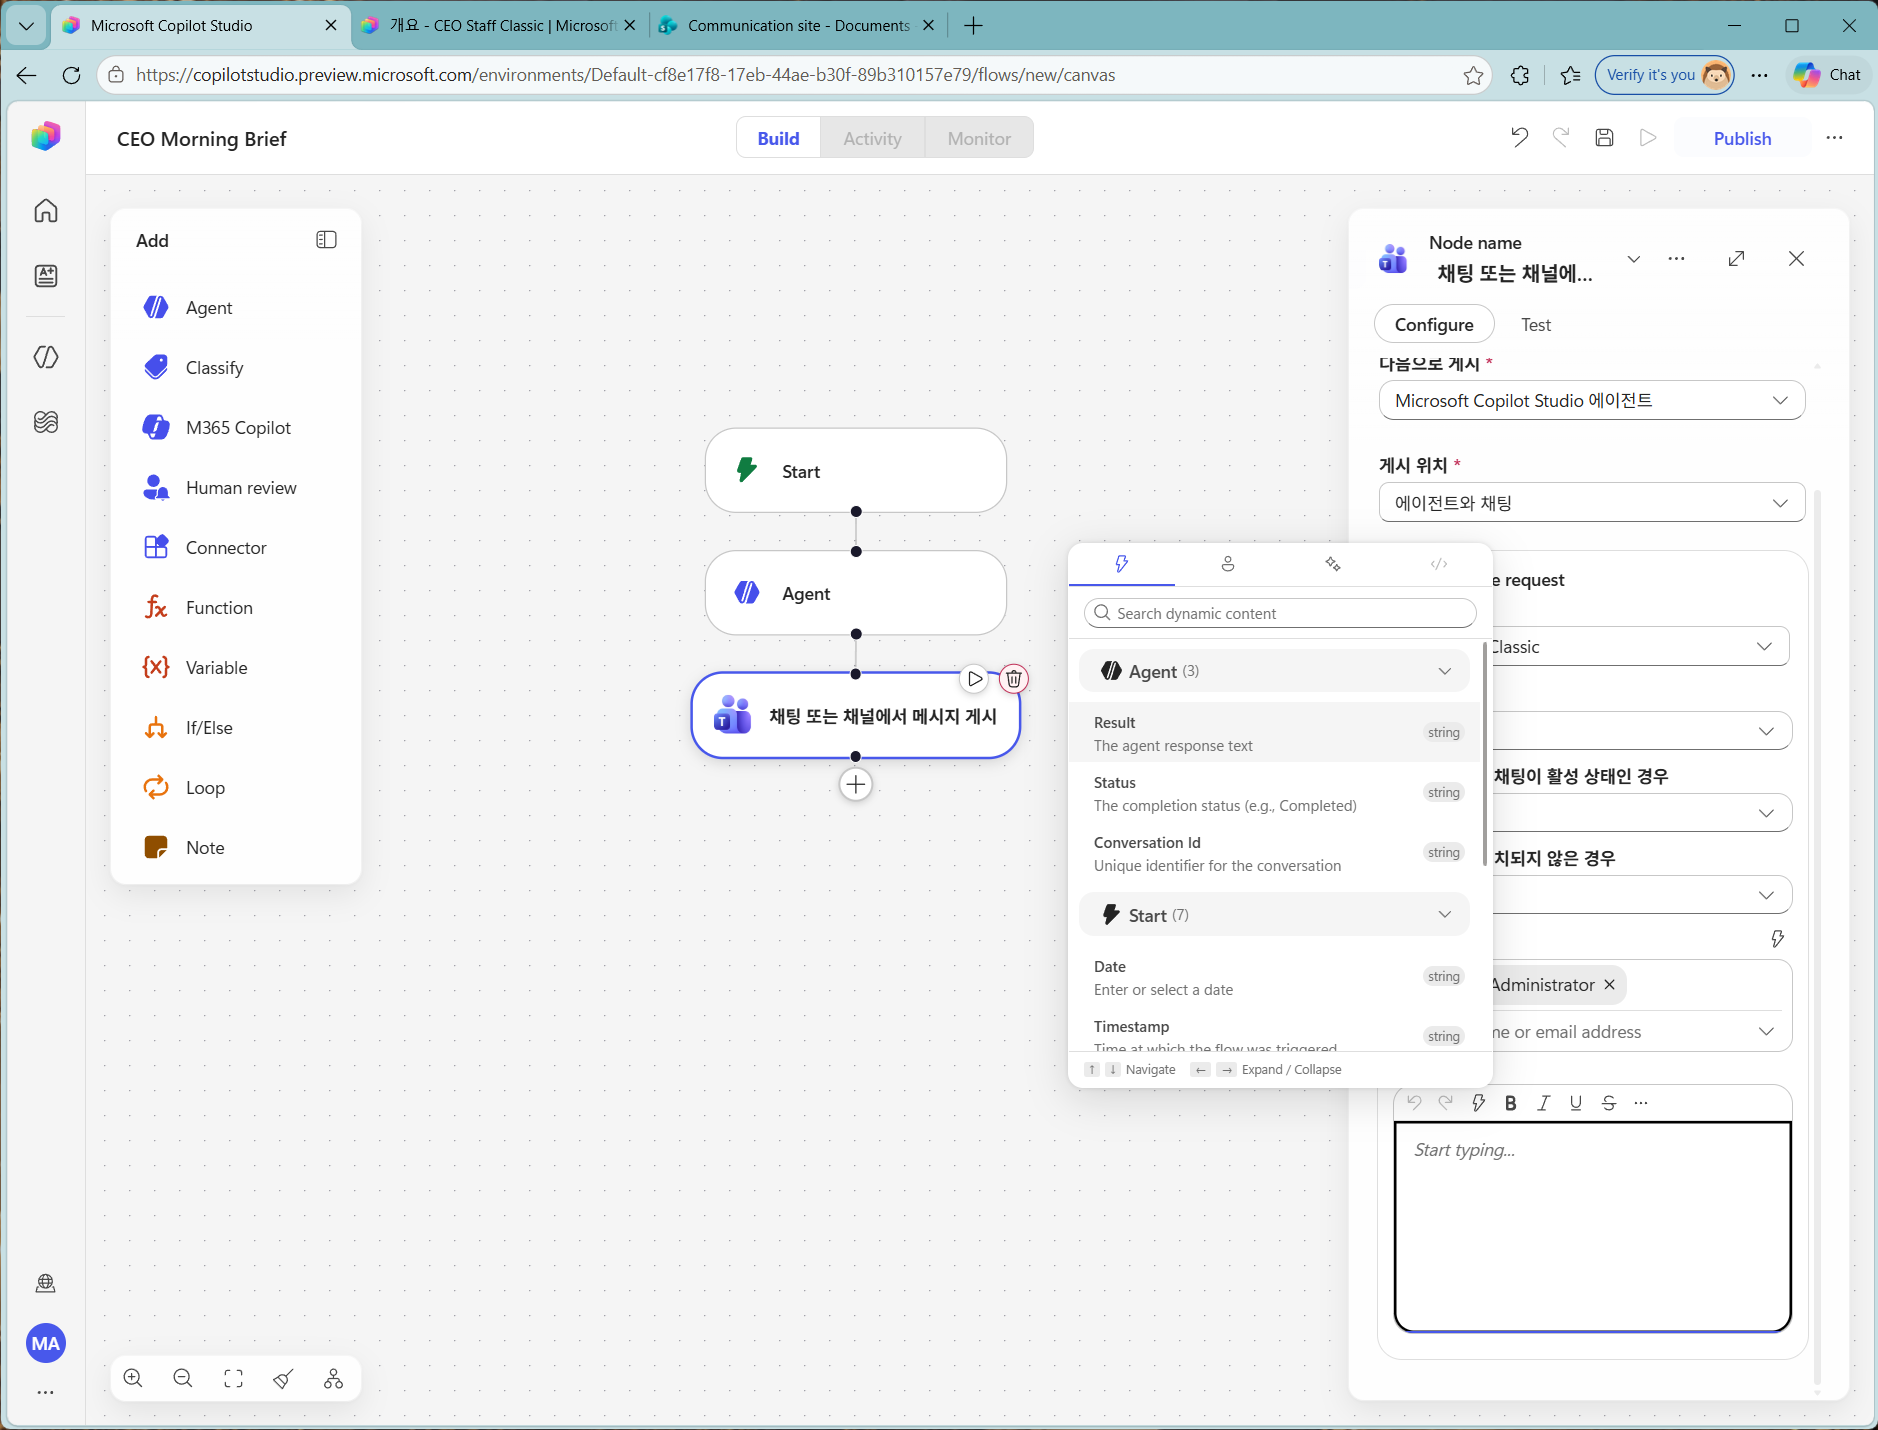Open the Configure tab
Viewport: 1878px width, 1430px height.
[x=1434, y=325]
